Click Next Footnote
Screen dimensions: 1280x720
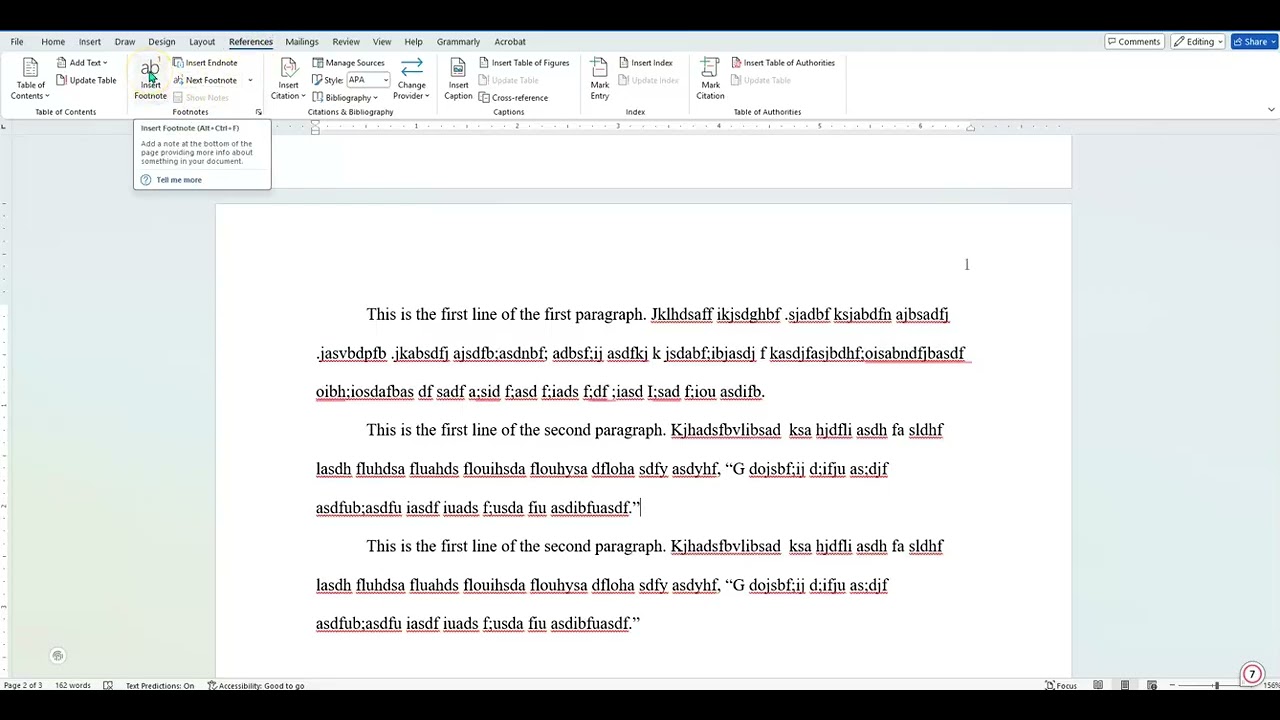tap(204, 80)
